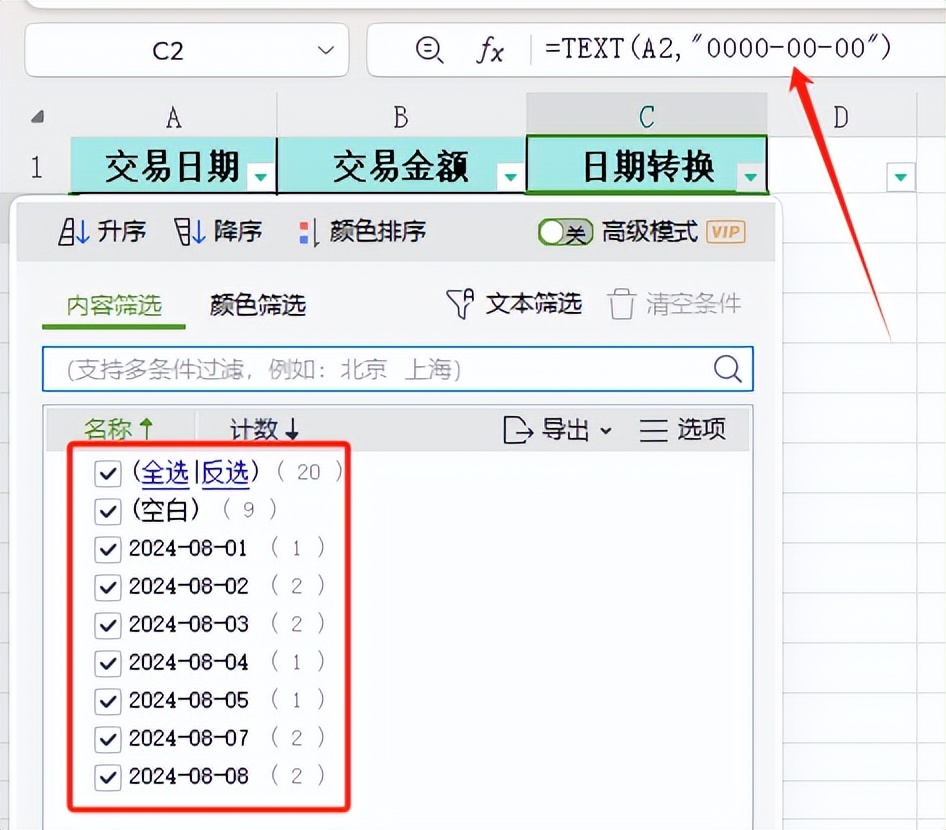Select column B header
The height and width of the screenshot is (830, 946).
401,116
